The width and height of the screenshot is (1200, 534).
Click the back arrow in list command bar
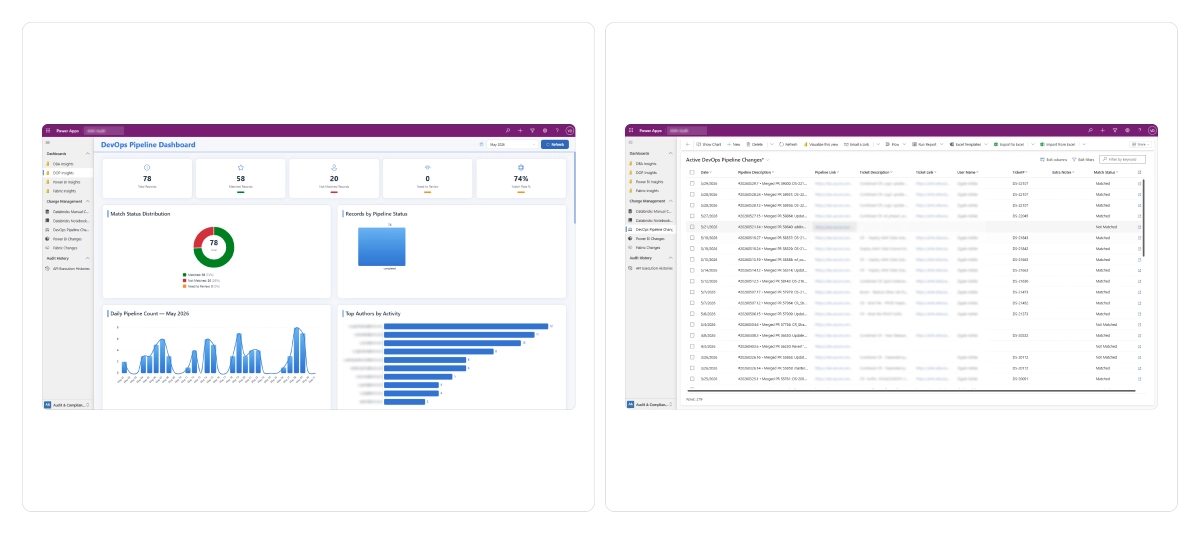[x=688, y=144]
